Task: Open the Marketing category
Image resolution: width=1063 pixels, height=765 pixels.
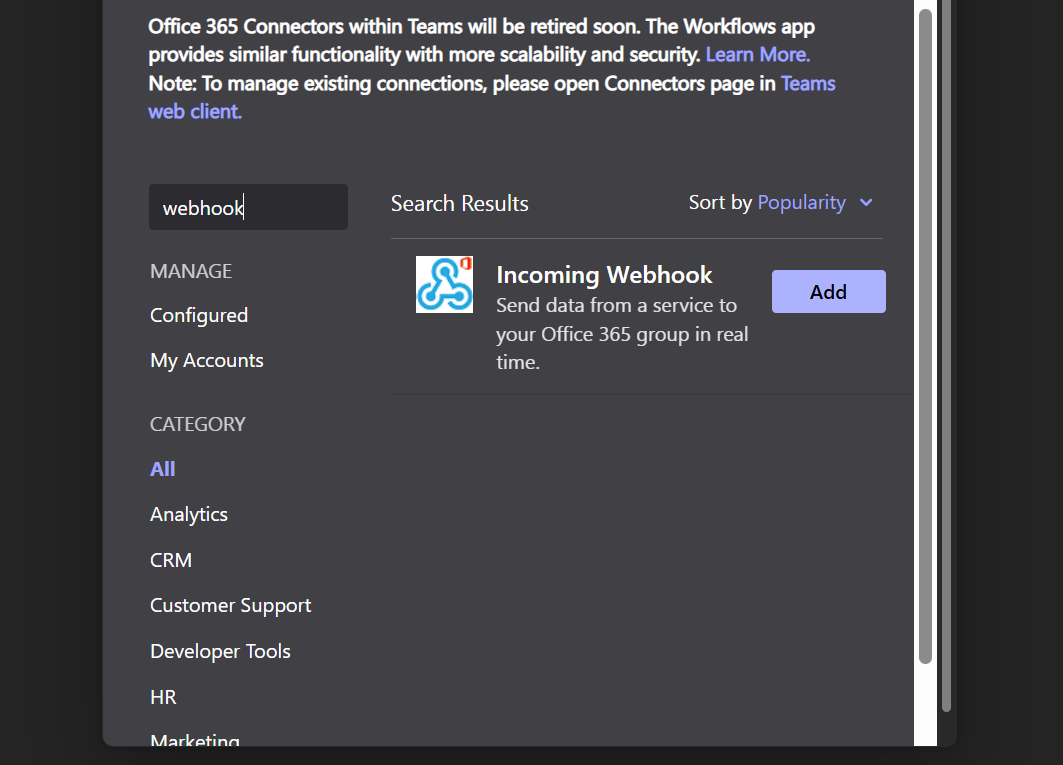Action: click(x=194, y=740)
